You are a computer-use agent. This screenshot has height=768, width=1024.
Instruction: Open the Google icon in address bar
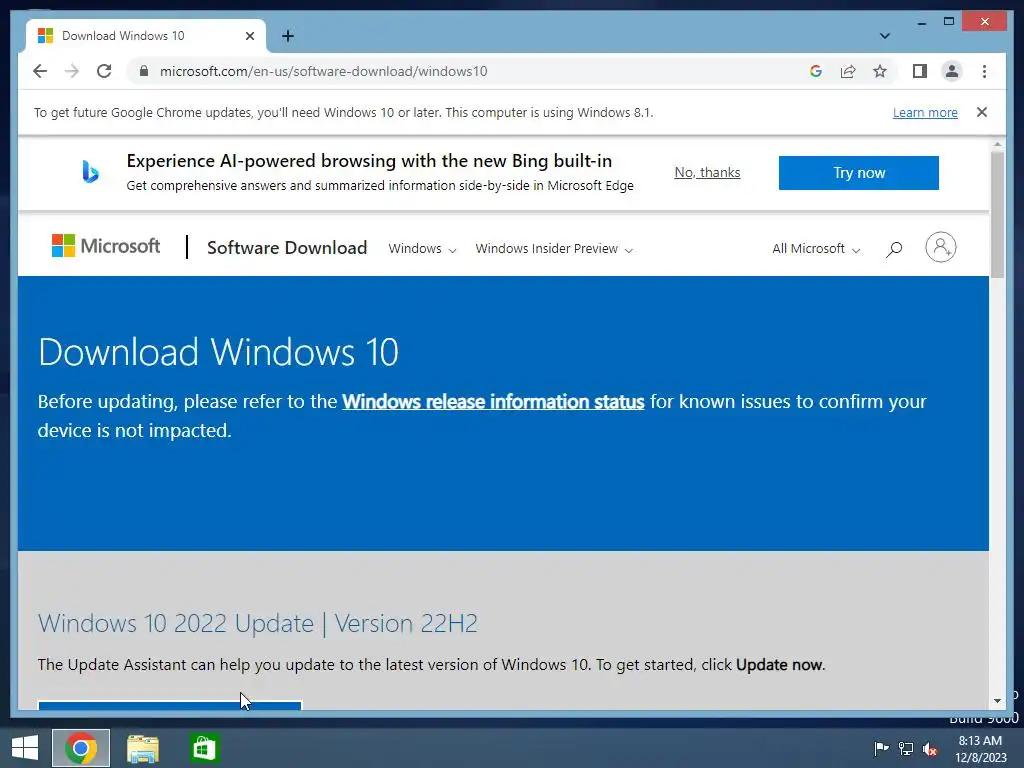click(816, 71)
